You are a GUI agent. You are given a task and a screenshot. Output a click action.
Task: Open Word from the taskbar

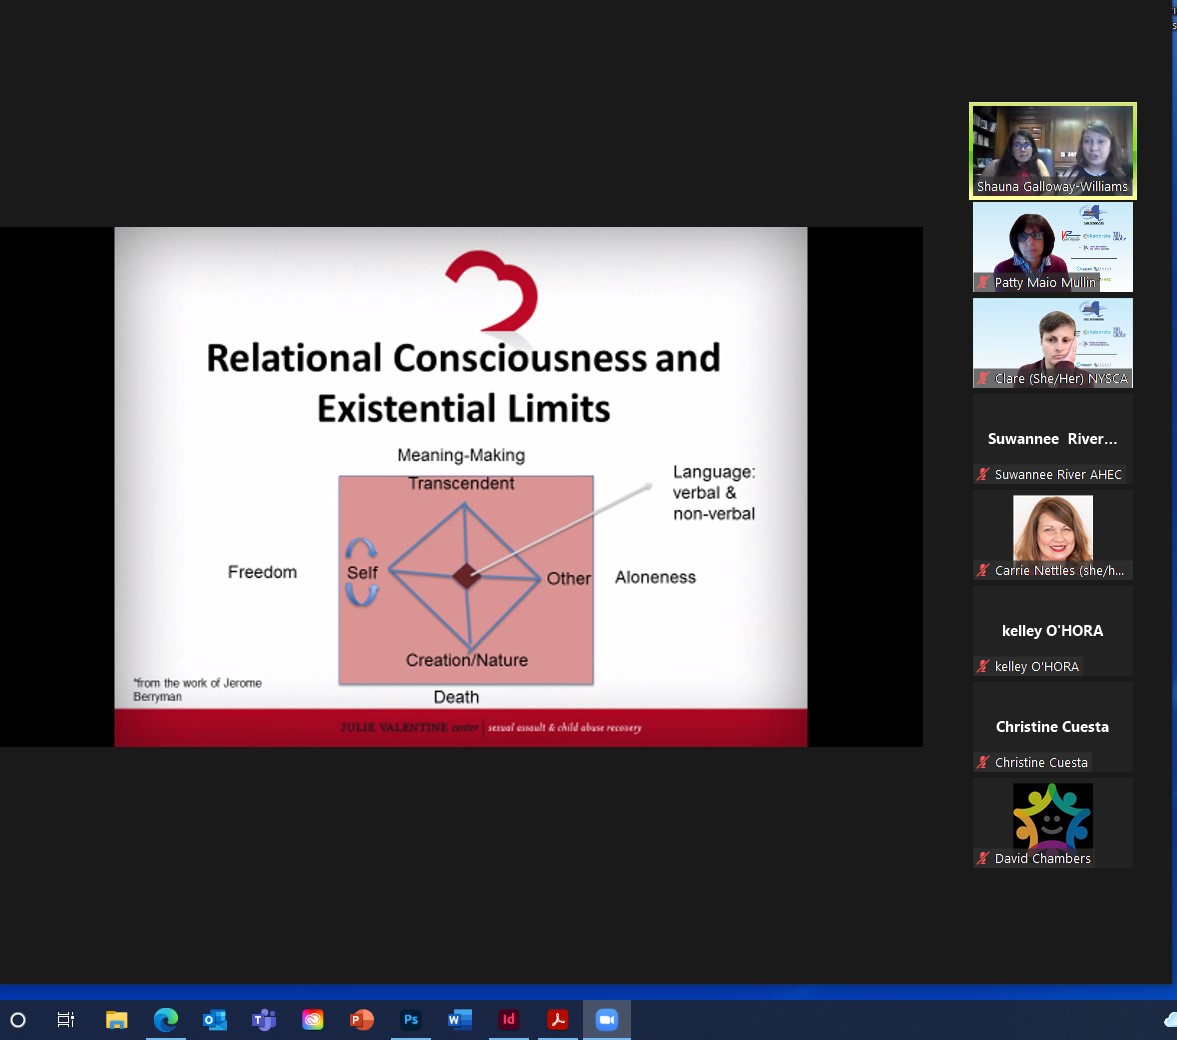[x=460, y=1019]
